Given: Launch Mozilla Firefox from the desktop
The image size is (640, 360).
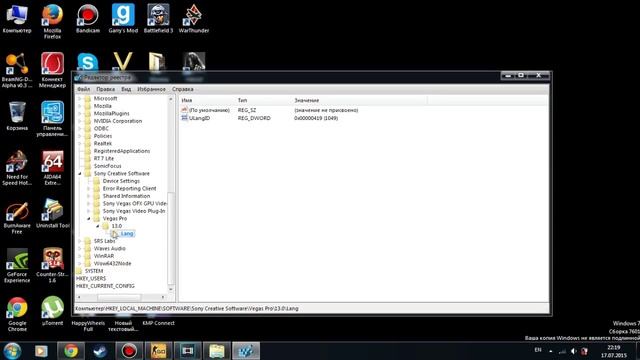Looking at the screenshot, I should click(52, 21).
